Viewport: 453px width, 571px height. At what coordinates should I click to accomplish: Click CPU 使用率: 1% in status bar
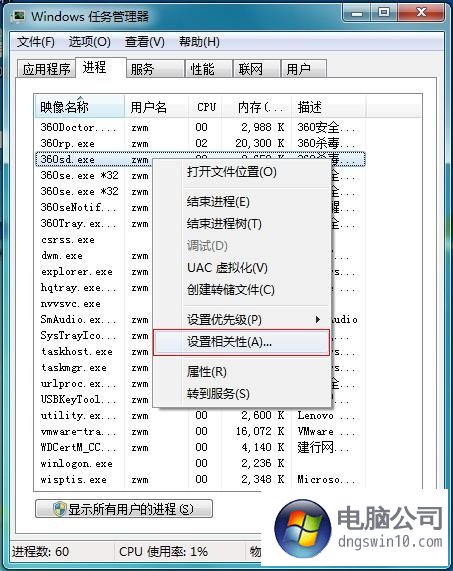163,552
